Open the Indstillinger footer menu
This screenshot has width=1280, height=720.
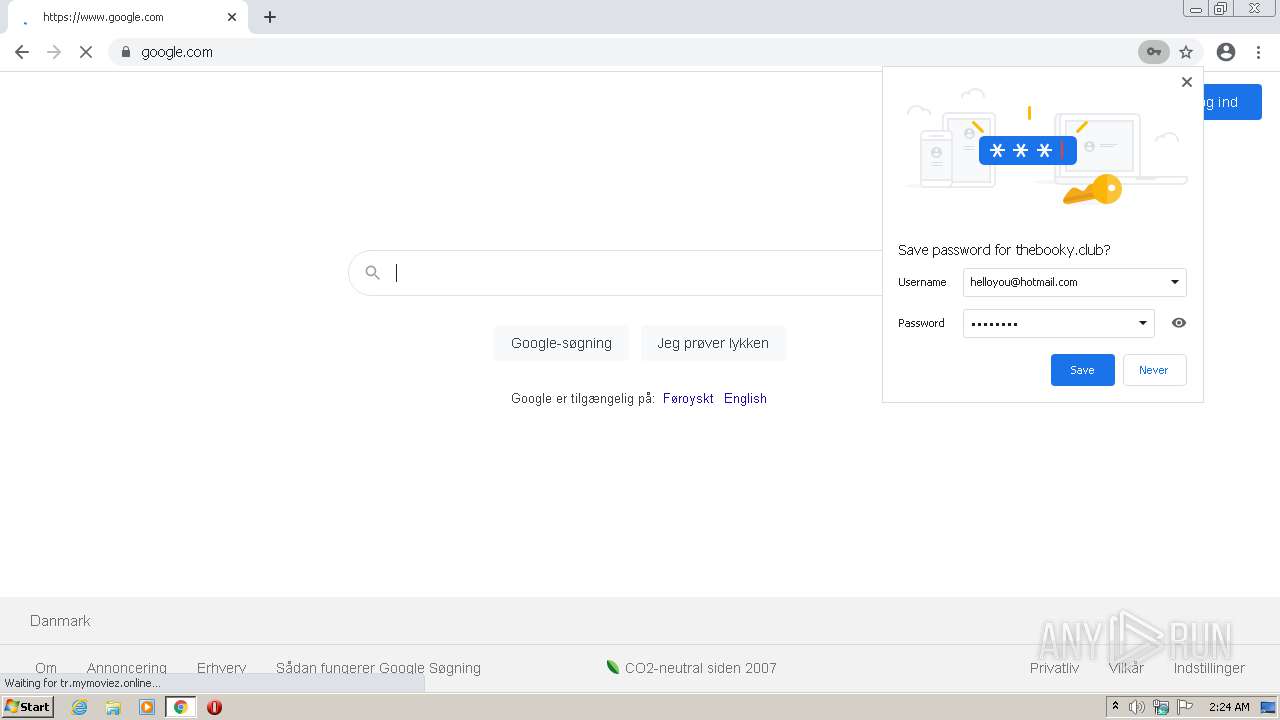[x=1209, y=668]
